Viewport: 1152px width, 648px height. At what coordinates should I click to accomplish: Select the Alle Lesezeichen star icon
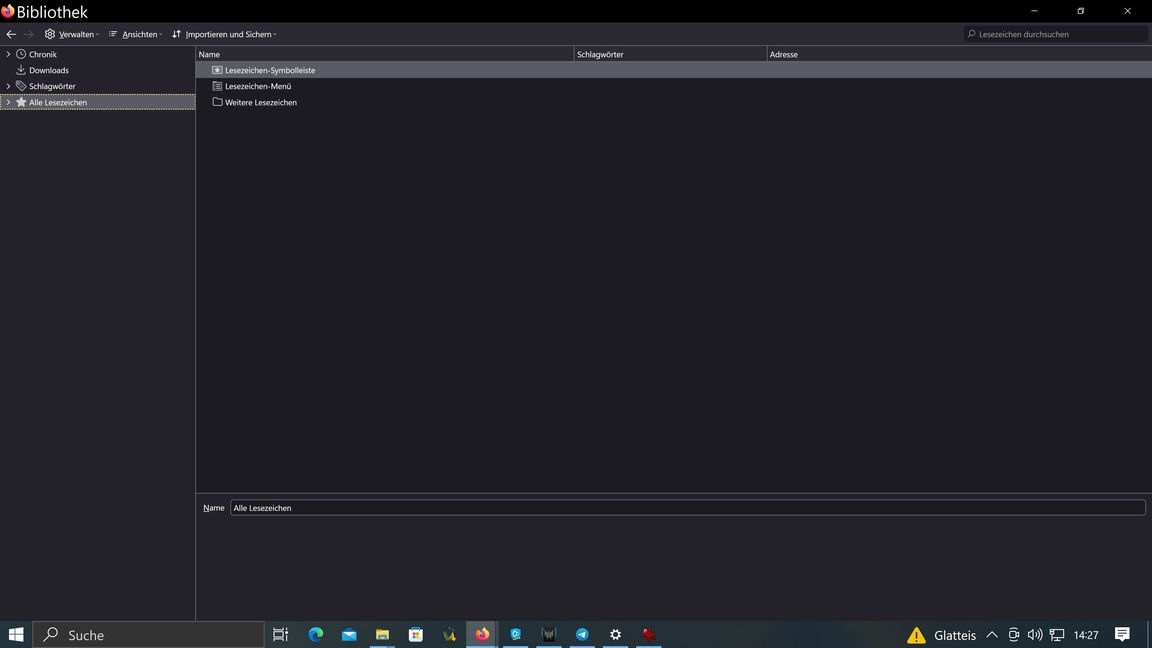tap(21, 102)
